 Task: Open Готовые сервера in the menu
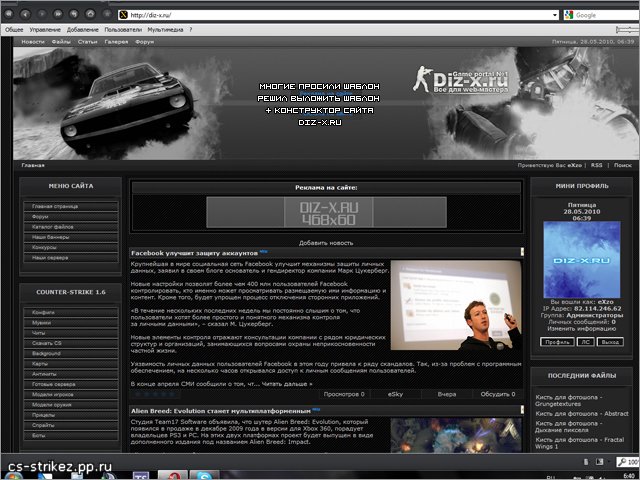click(71, 384)
